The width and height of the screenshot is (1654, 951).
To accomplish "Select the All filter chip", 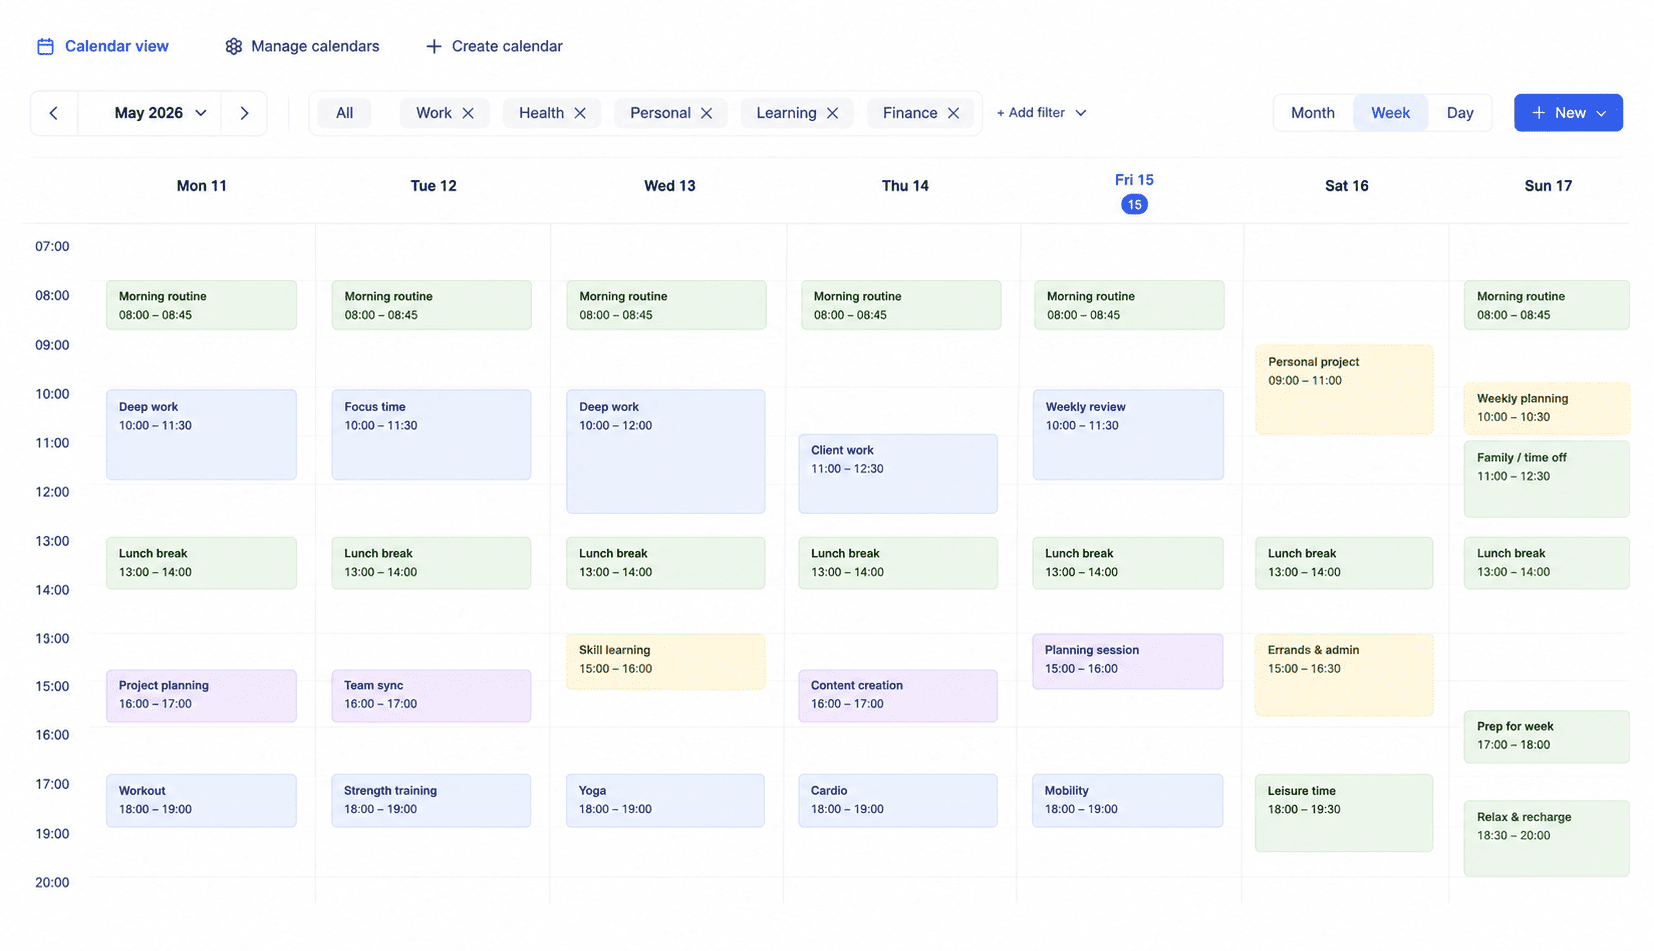I will tap(344, 113).
